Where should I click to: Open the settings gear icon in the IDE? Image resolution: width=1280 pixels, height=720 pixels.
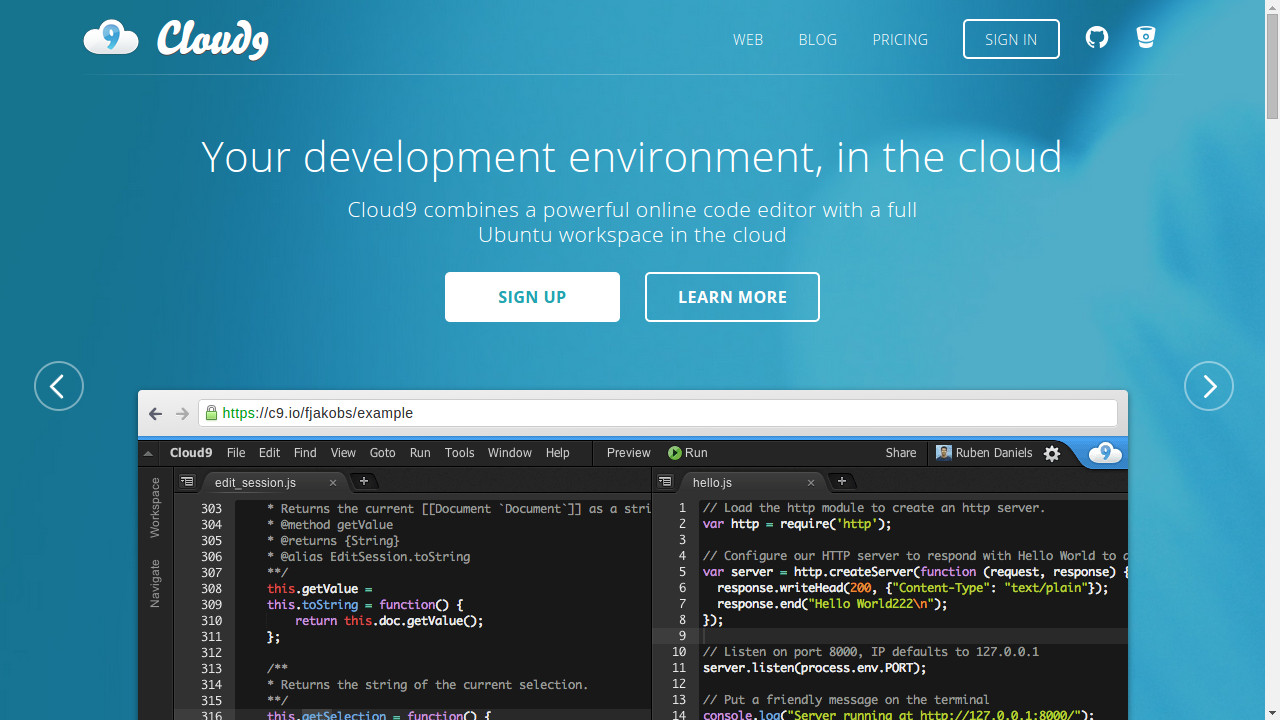coord(1052,453)
